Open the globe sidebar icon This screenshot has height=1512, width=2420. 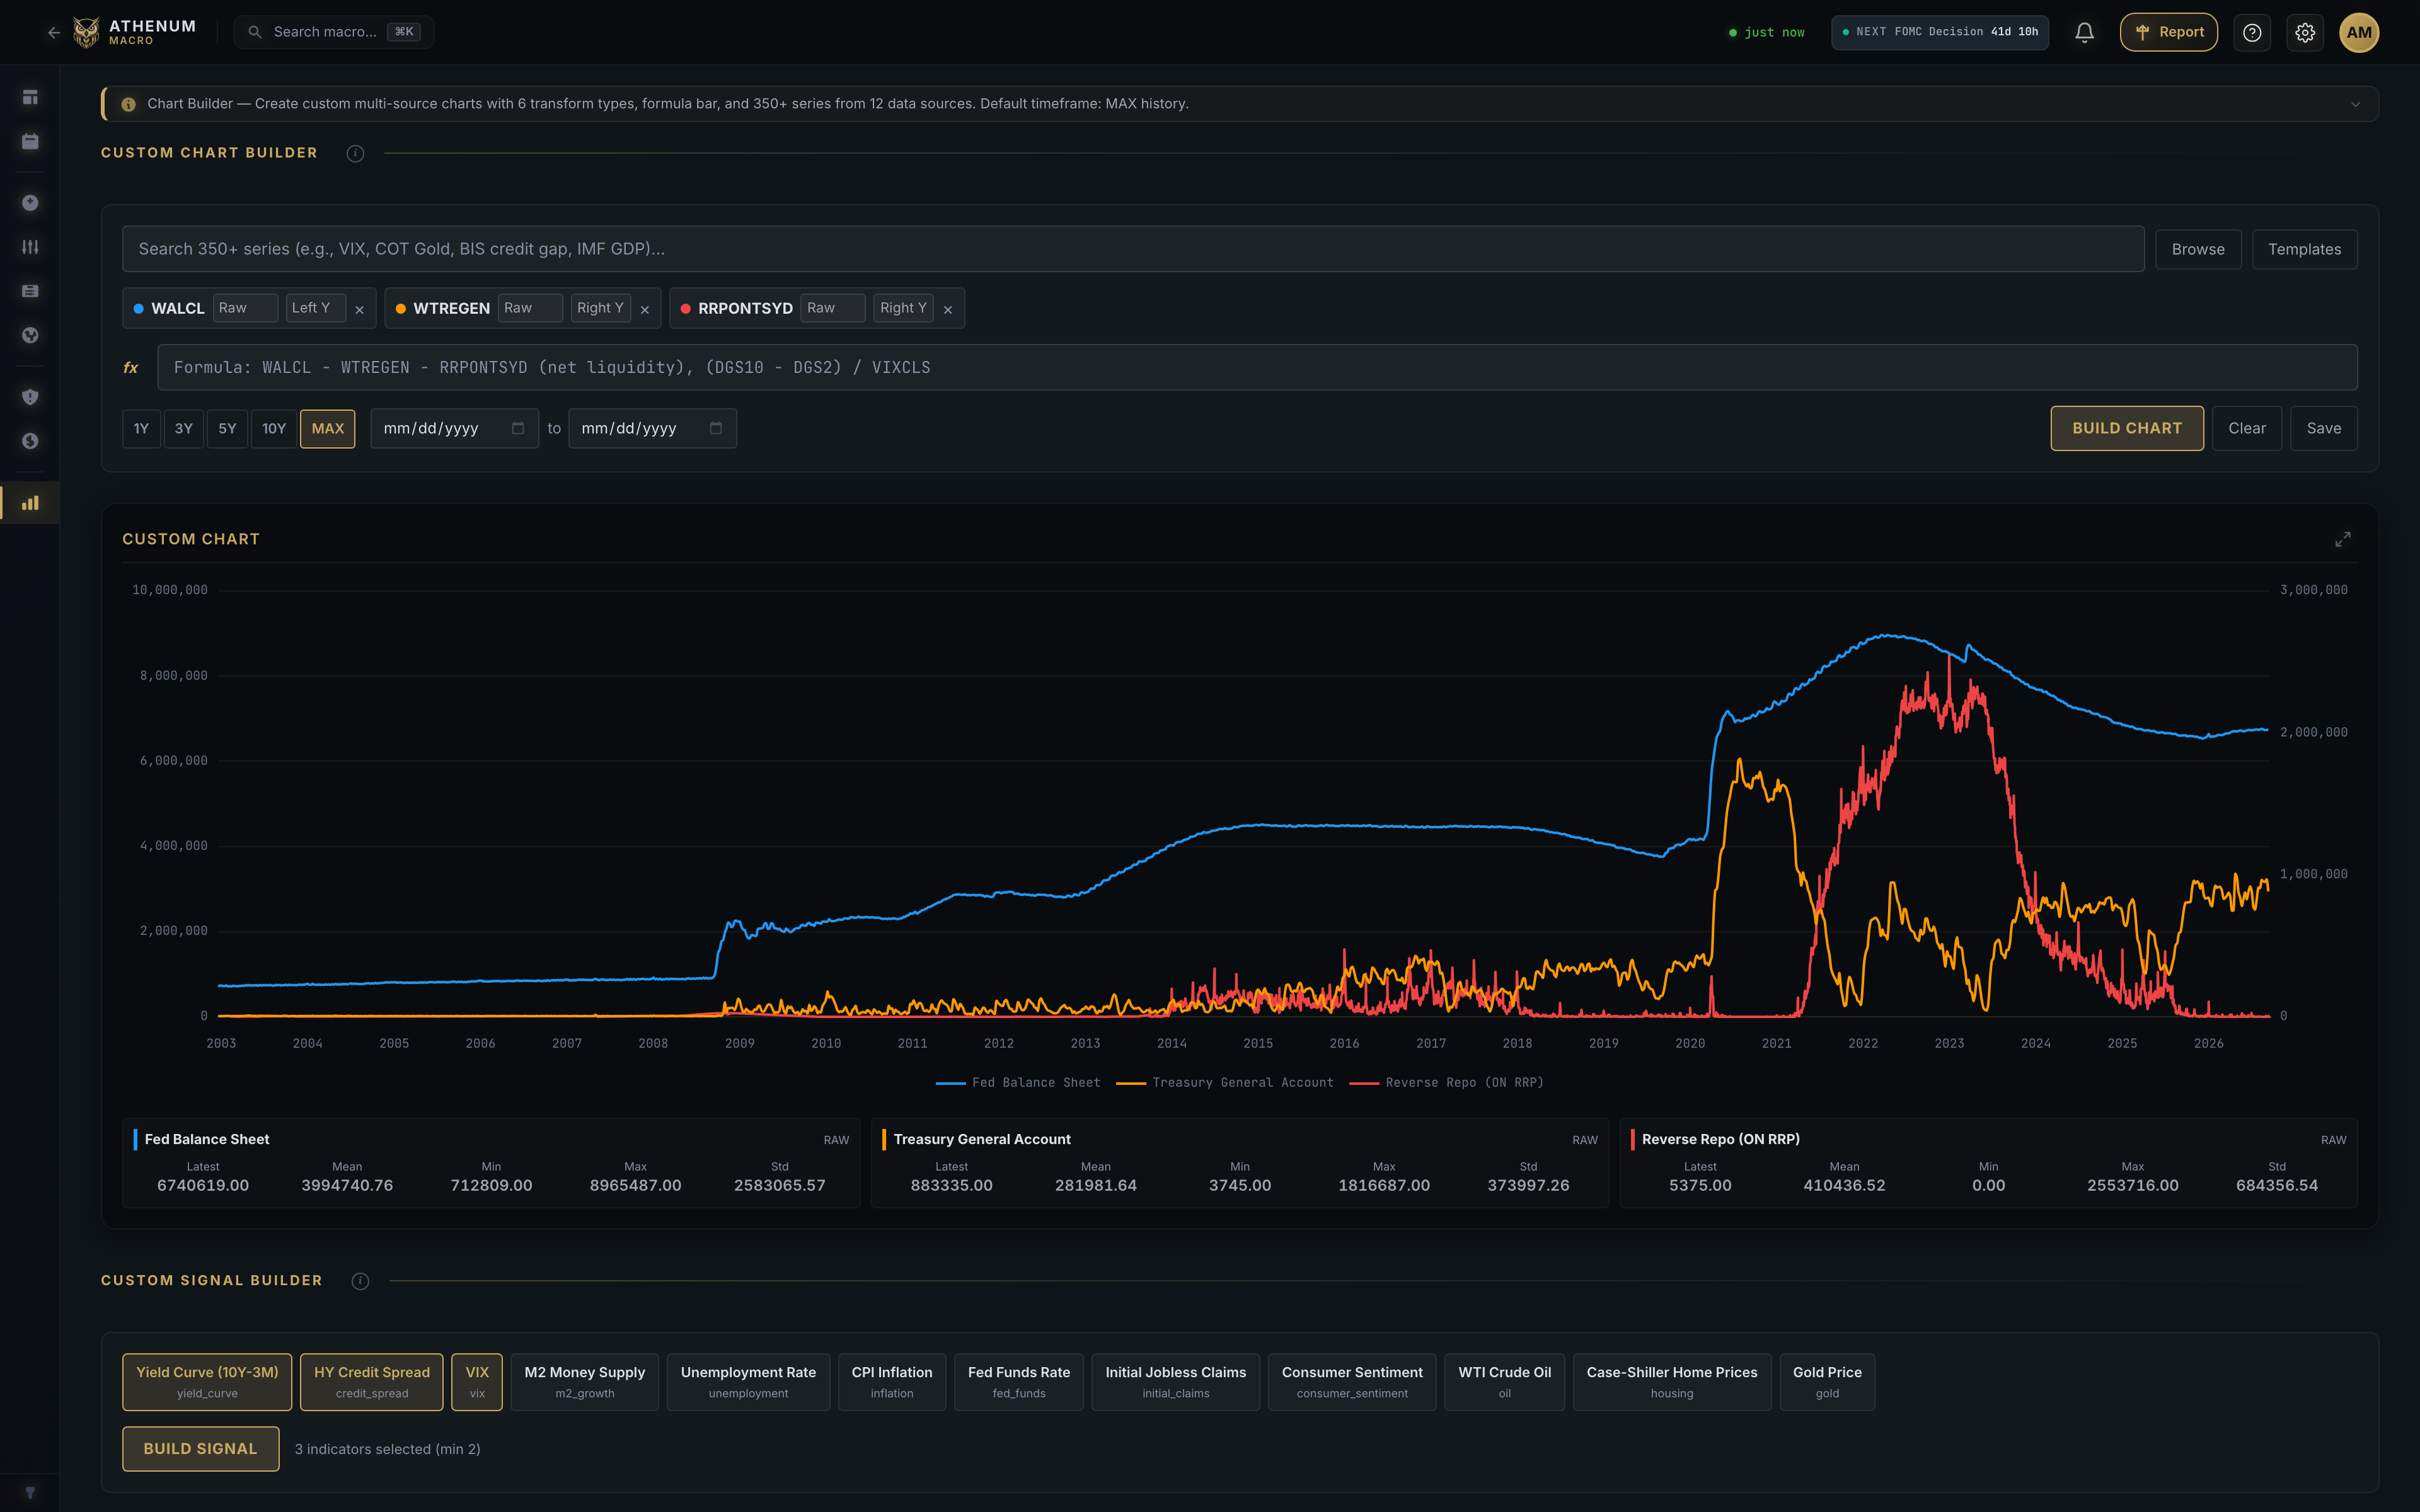[30, 335]
